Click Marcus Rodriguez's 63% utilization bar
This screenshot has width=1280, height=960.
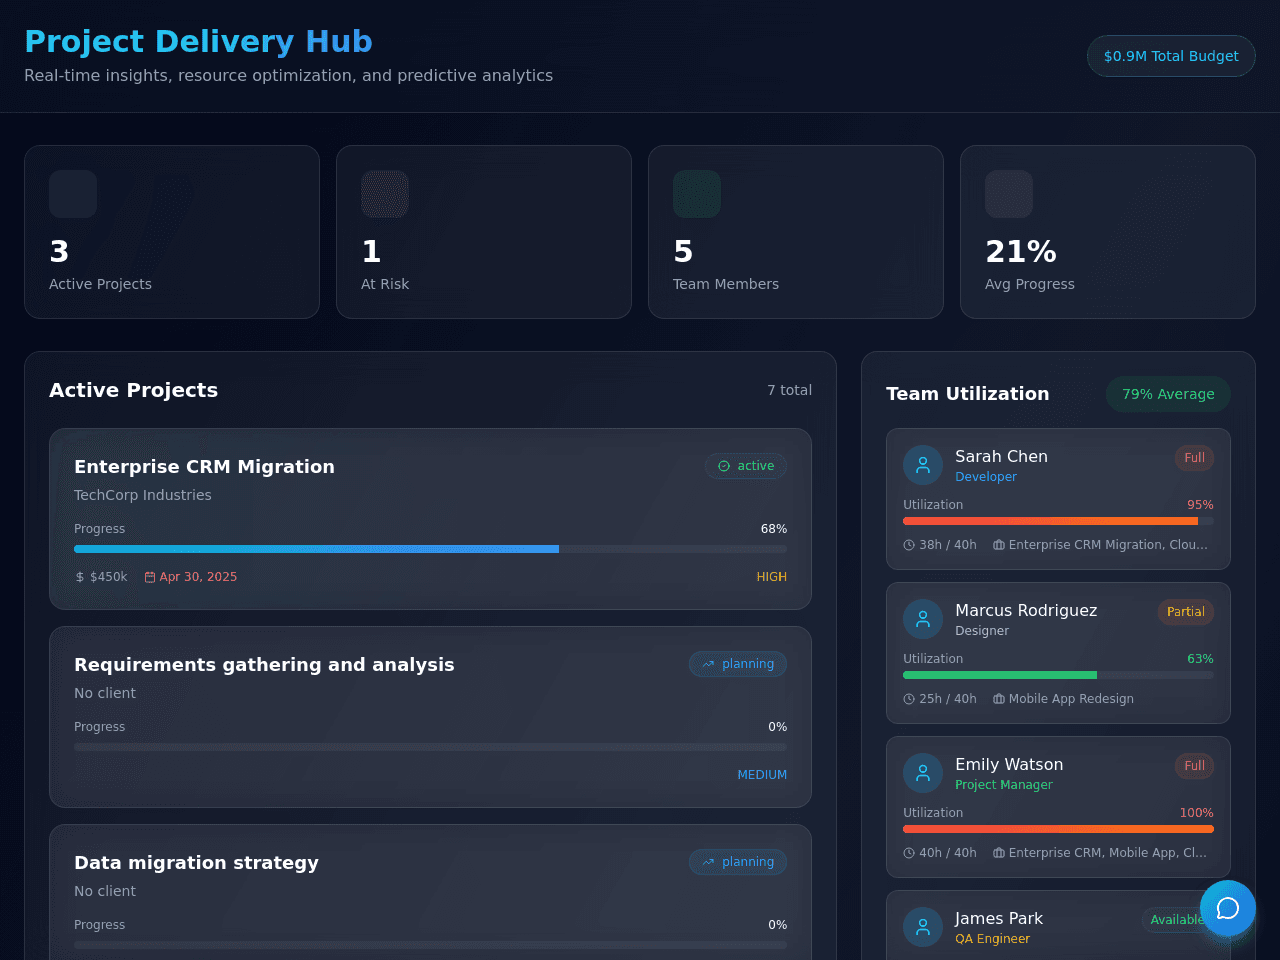(x=1058, y=675)
